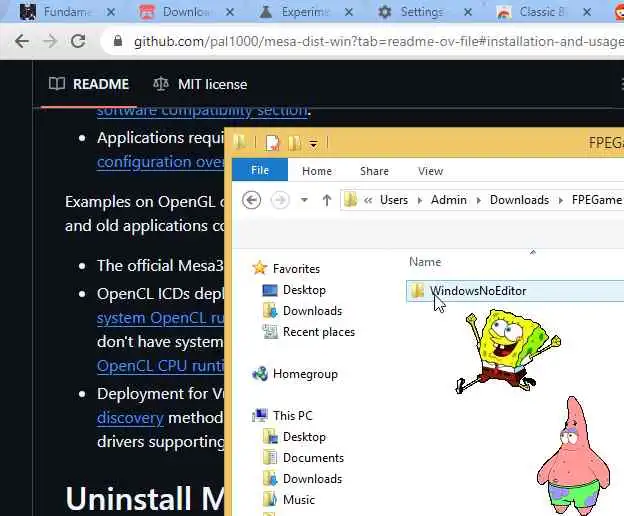The width and height of the screenshot is (624, 516).
Task: Go back in File Explorer
Action: (x=252, y=200)
